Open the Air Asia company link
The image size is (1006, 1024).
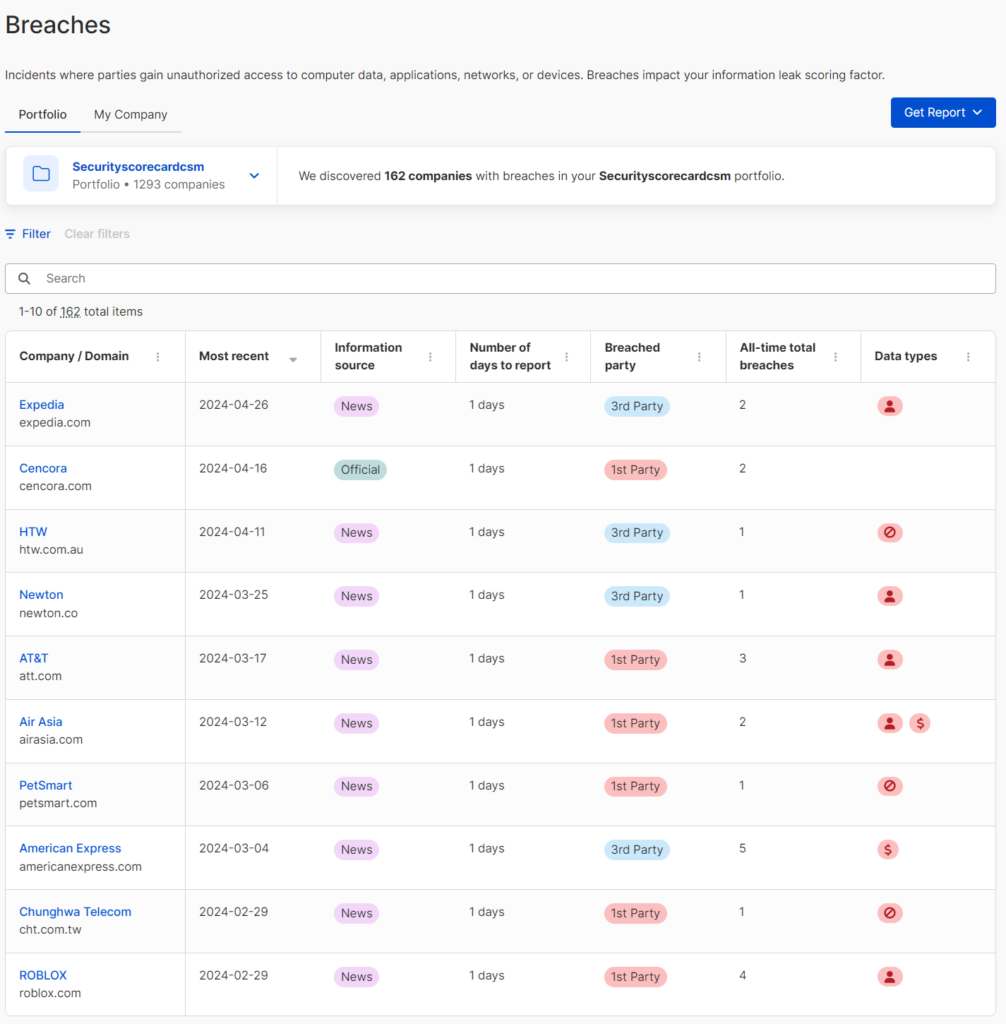pyautogui.click(x=41, y=722)
